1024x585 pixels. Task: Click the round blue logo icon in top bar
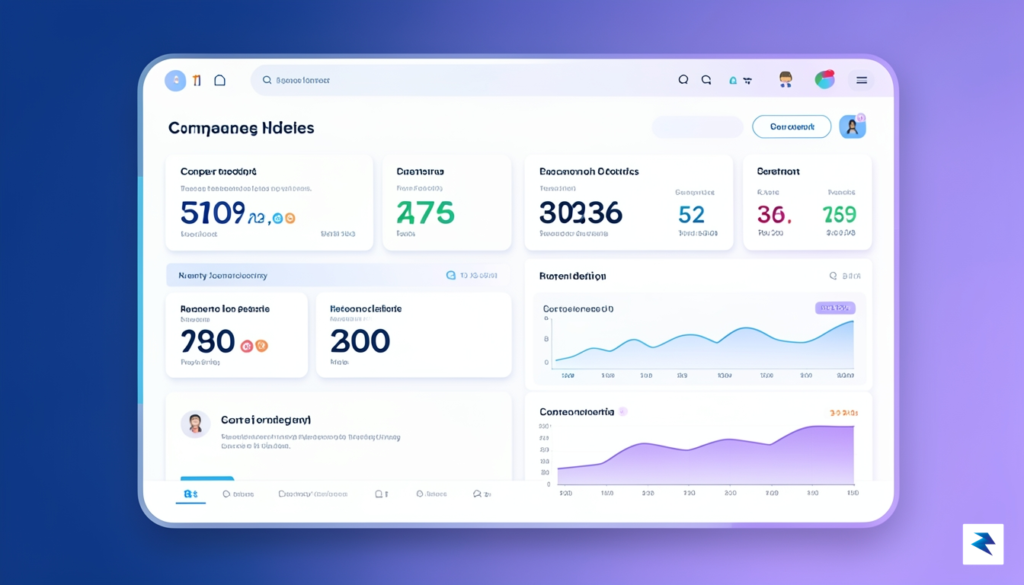[x=175, y=80]
